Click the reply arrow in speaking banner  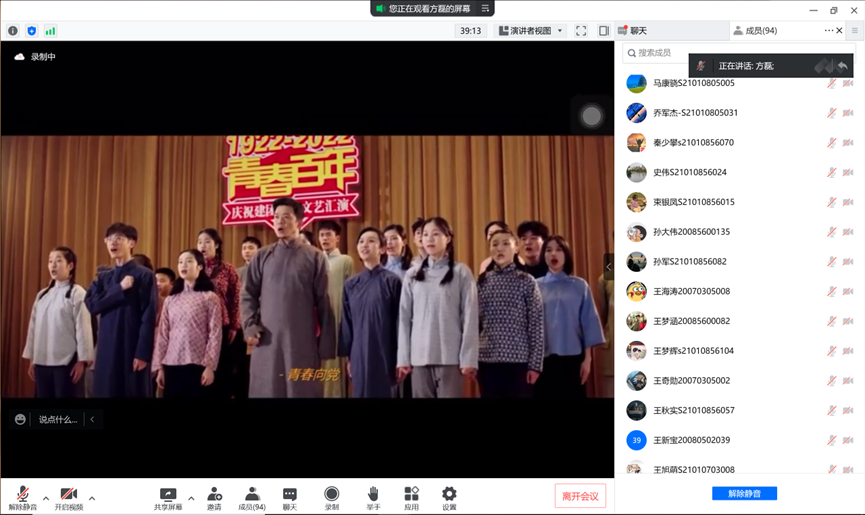842,66
